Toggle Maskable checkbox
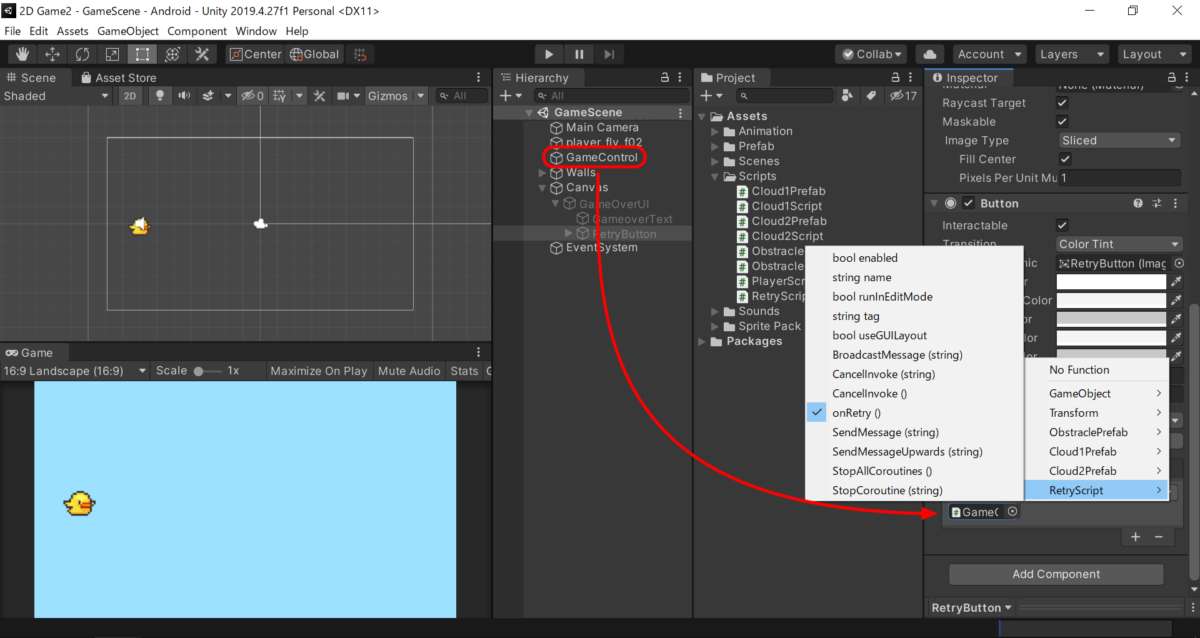The width and height of the screenshot is (1200, 638). click(1063, 122)
